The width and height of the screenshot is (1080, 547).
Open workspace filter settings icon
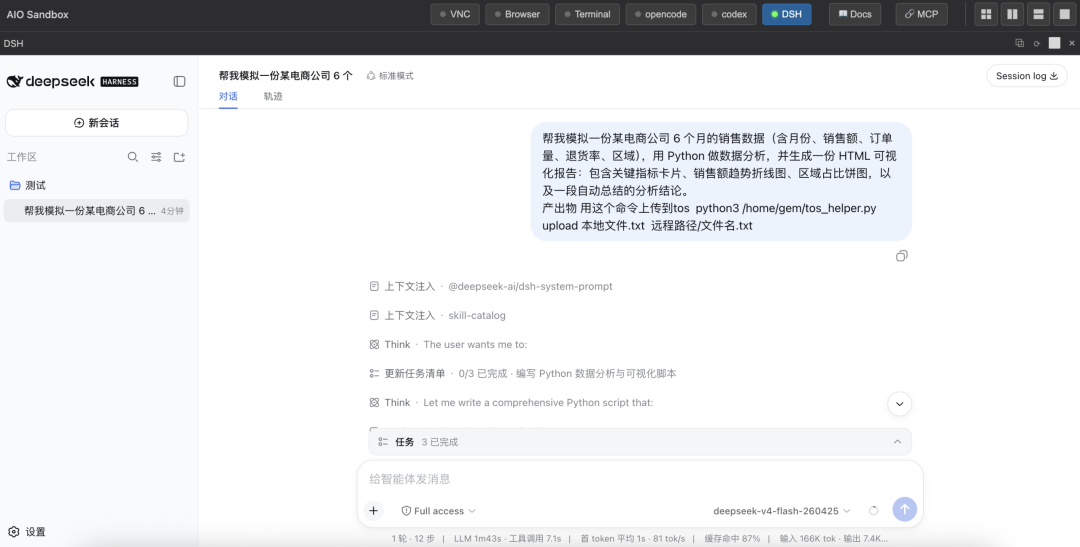(156, 157)
